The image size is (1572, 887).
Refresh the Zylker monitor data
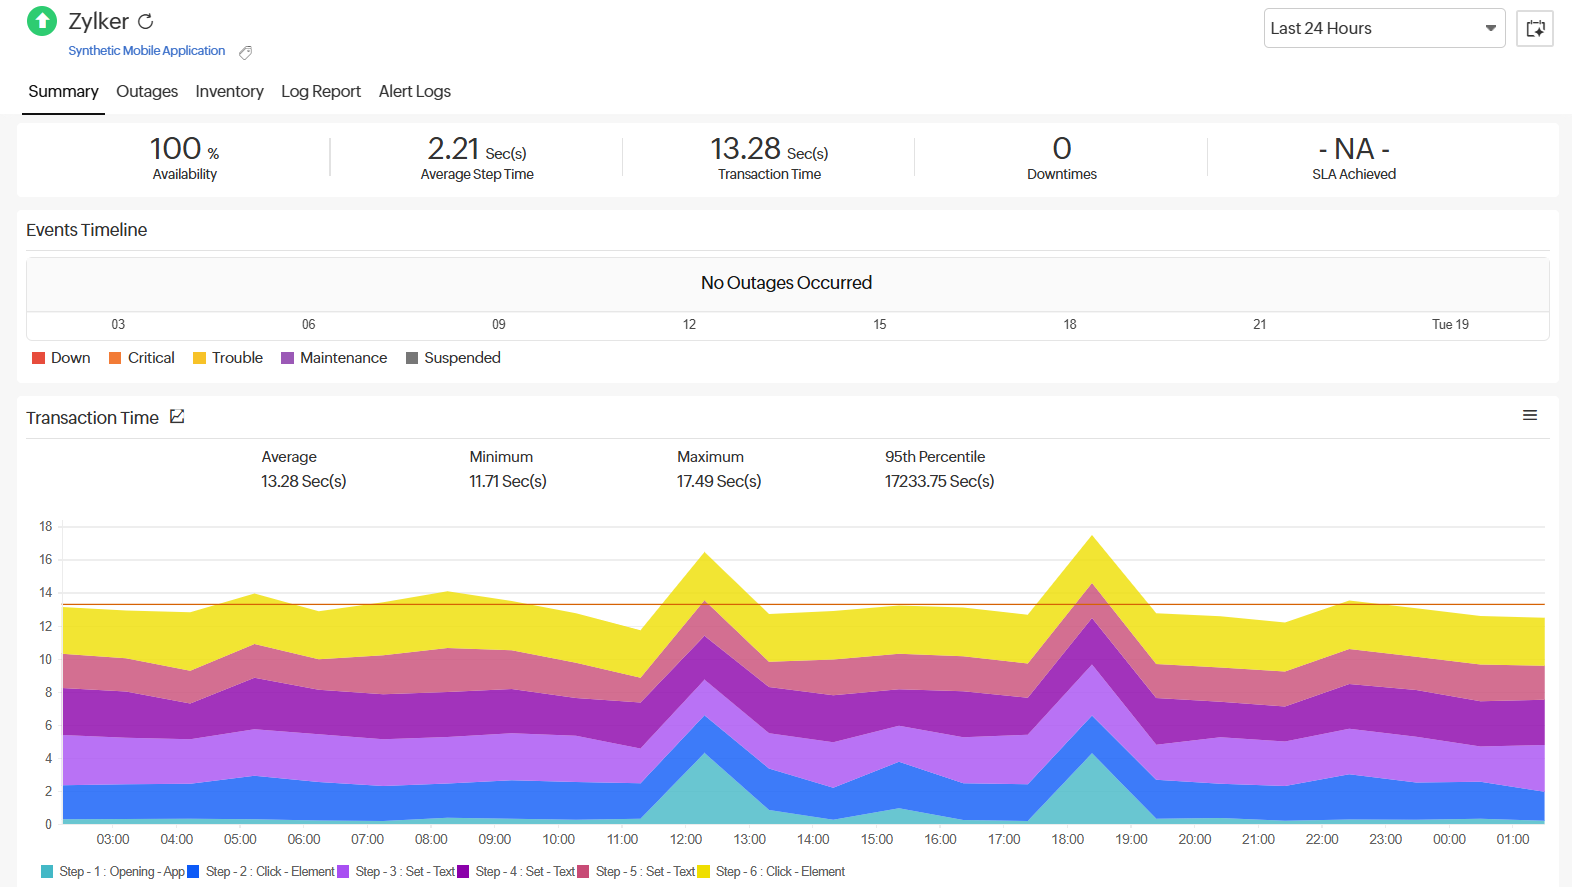pos(146,21)
